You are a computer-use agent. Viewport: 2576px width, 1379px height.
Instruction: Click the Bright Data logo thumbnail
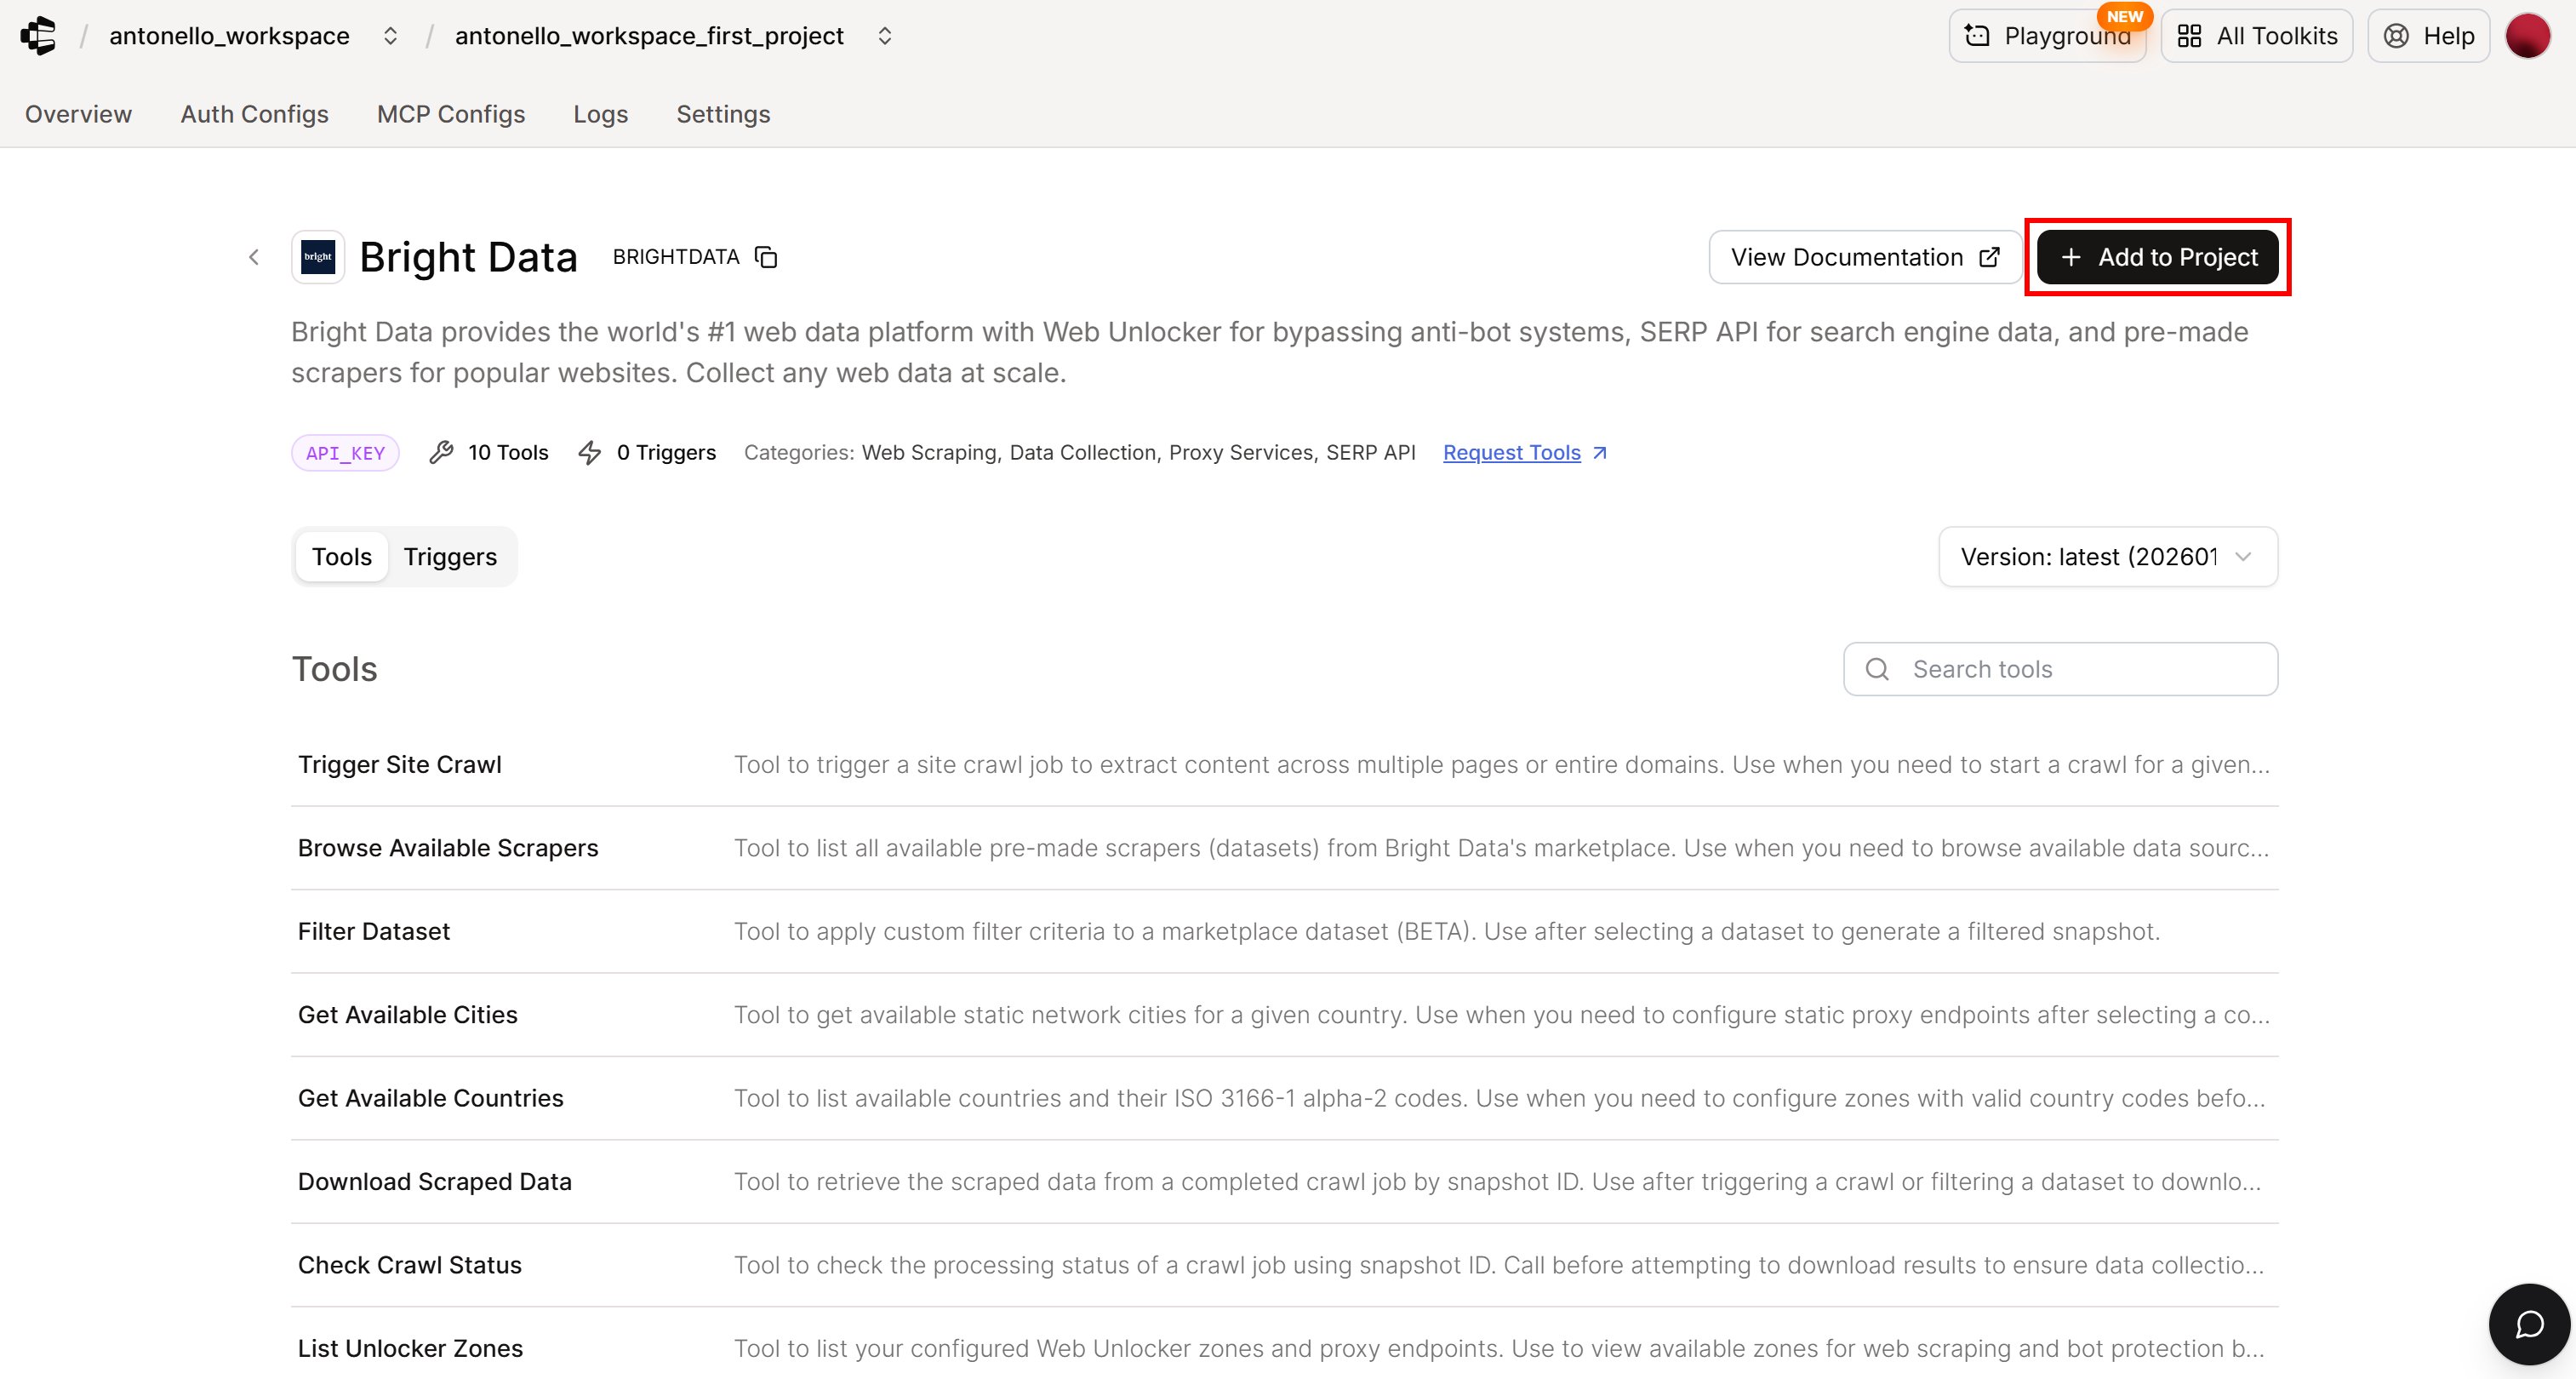pos(318,257)
